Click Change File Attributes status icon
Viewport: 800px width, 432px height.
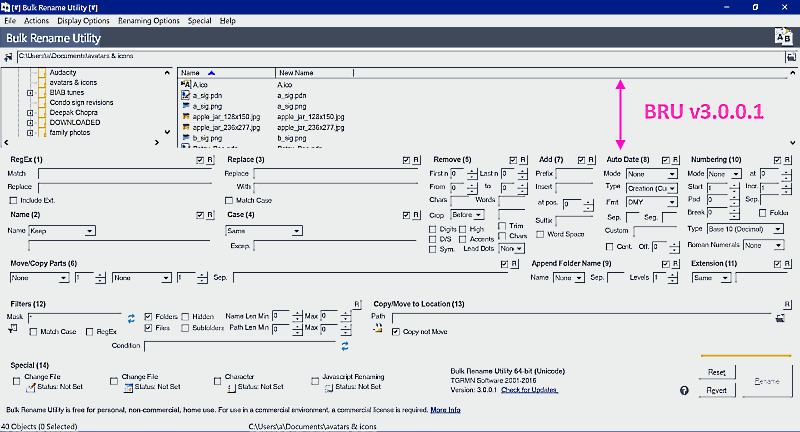point(31,388)
